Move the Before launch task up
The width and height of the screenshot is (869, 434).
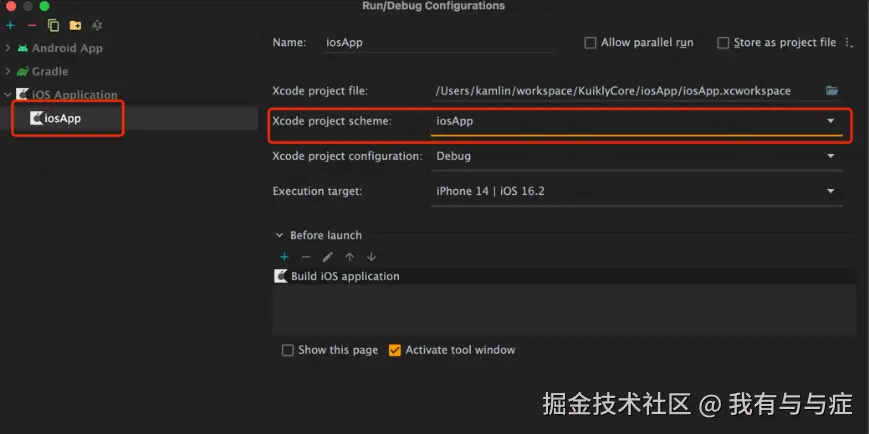[x=350, y=257]
